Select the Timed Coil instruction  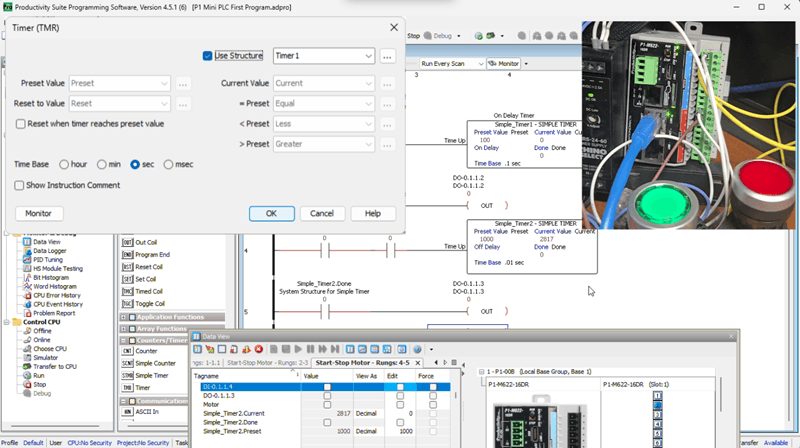[149, 291]
